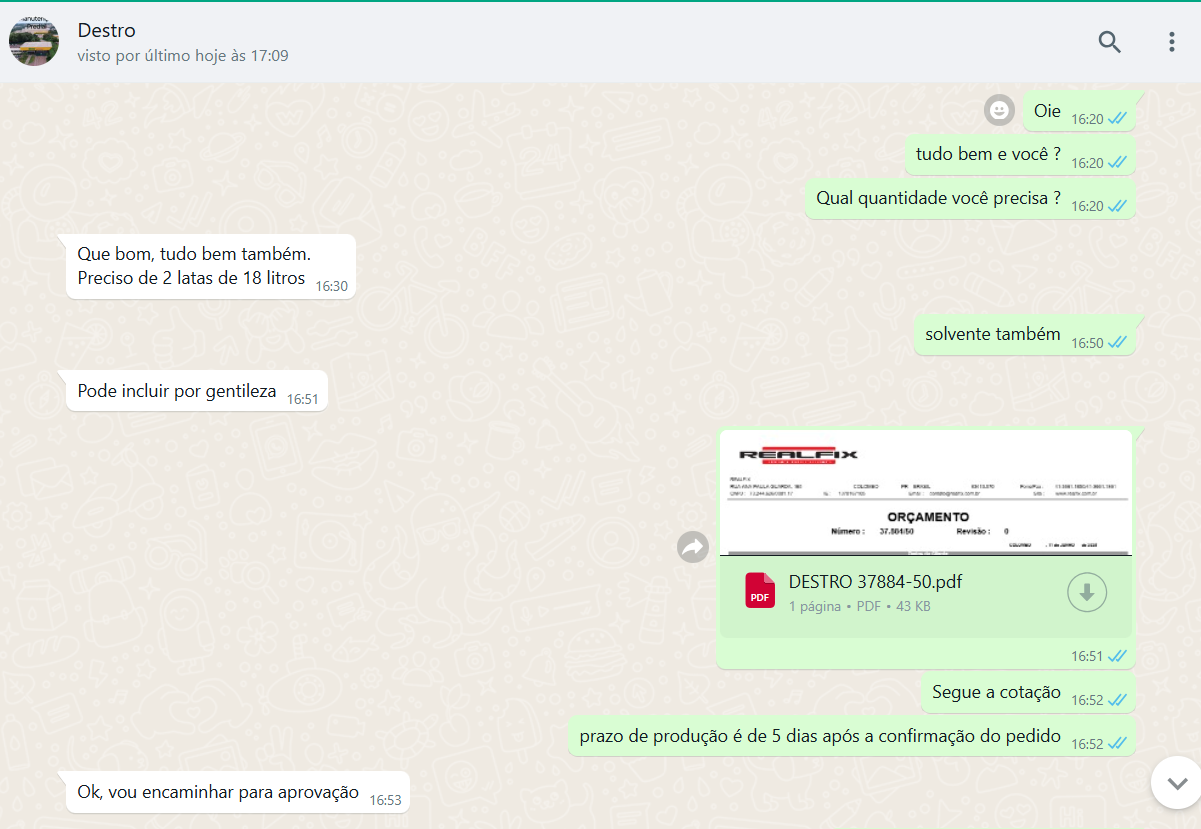Select the 'Pode incluir por gentileza' message
The height and width of the screenshot is (829, 1201).
177,391
